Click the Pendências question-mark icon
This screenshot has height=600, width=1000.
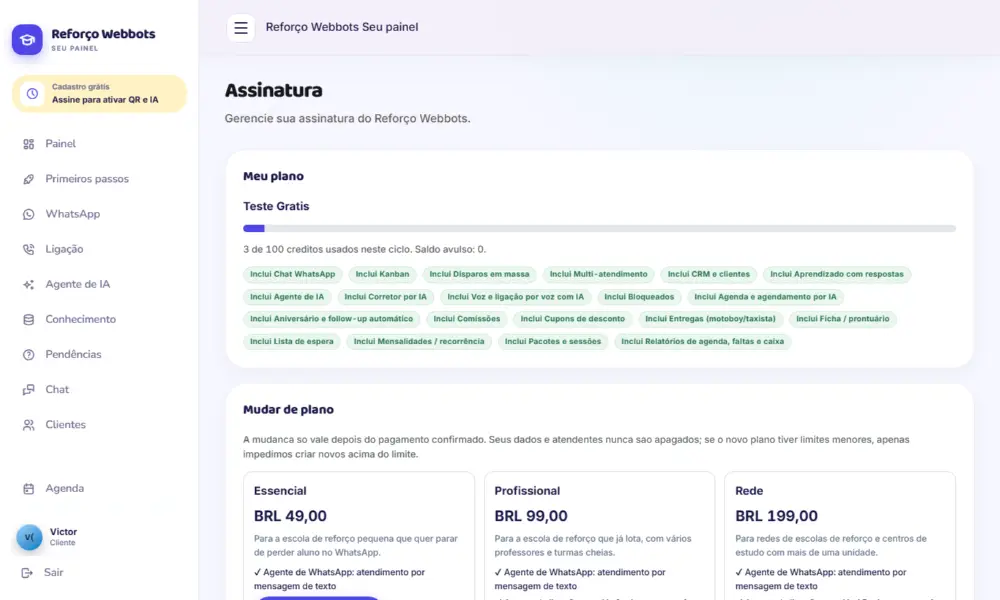(29, 355)
